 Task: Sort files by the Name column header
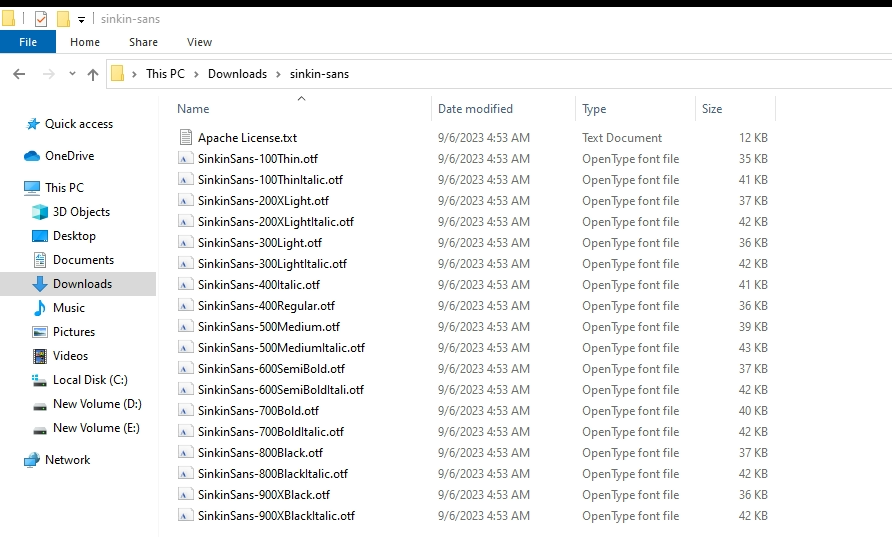193,109
